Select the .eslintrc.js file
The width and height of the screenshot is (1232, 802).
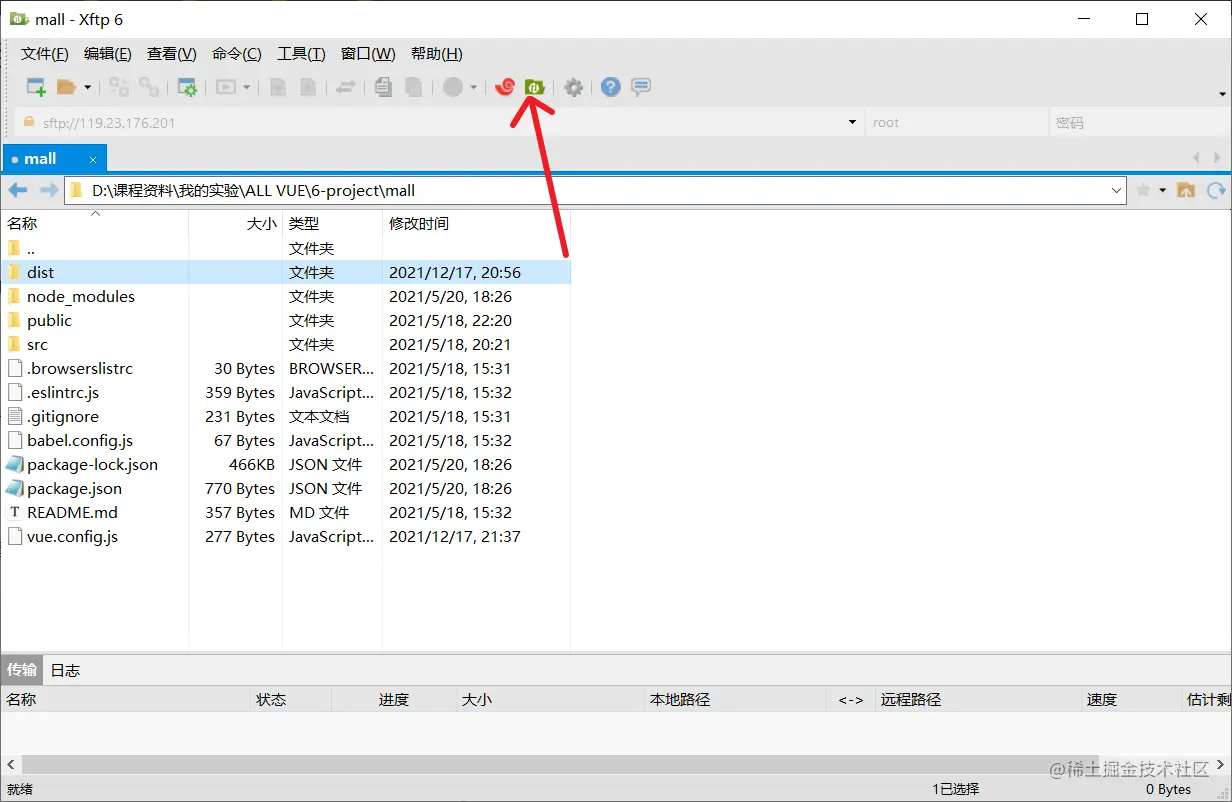pos(285,392)
